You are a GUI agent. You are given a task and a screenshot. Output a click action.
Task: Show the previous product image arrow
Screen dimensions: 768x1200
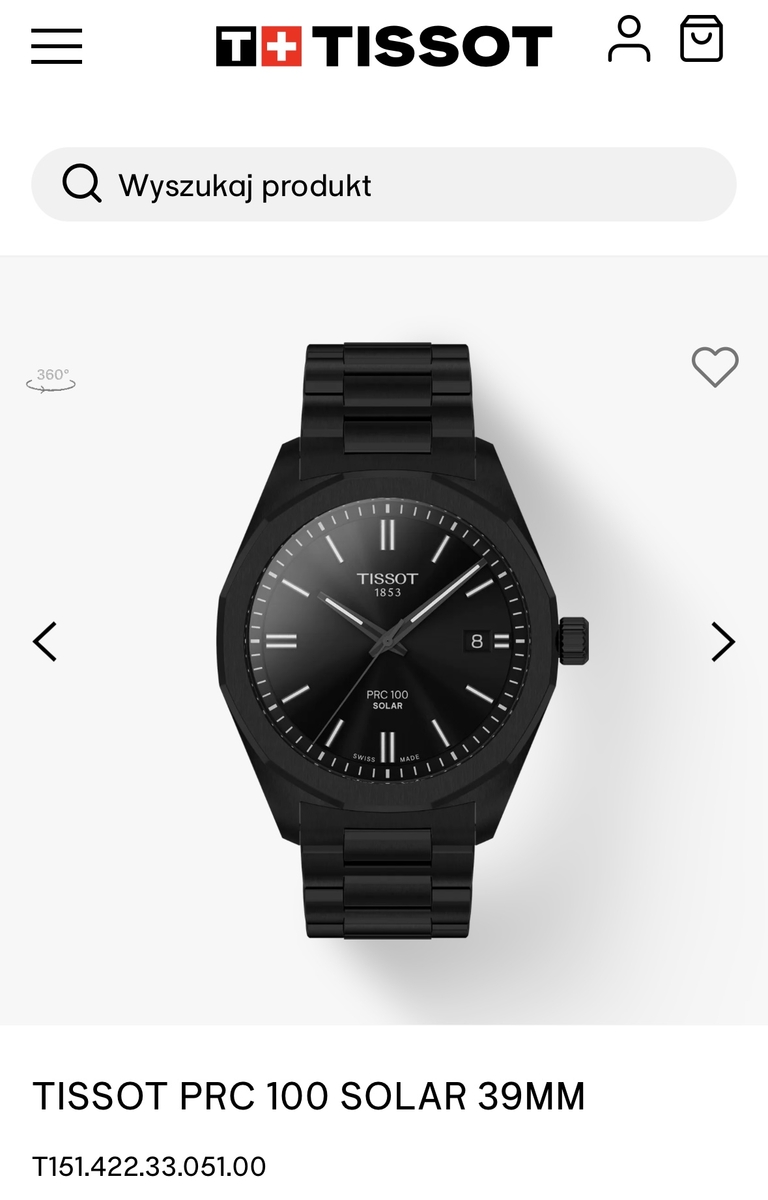45,641
